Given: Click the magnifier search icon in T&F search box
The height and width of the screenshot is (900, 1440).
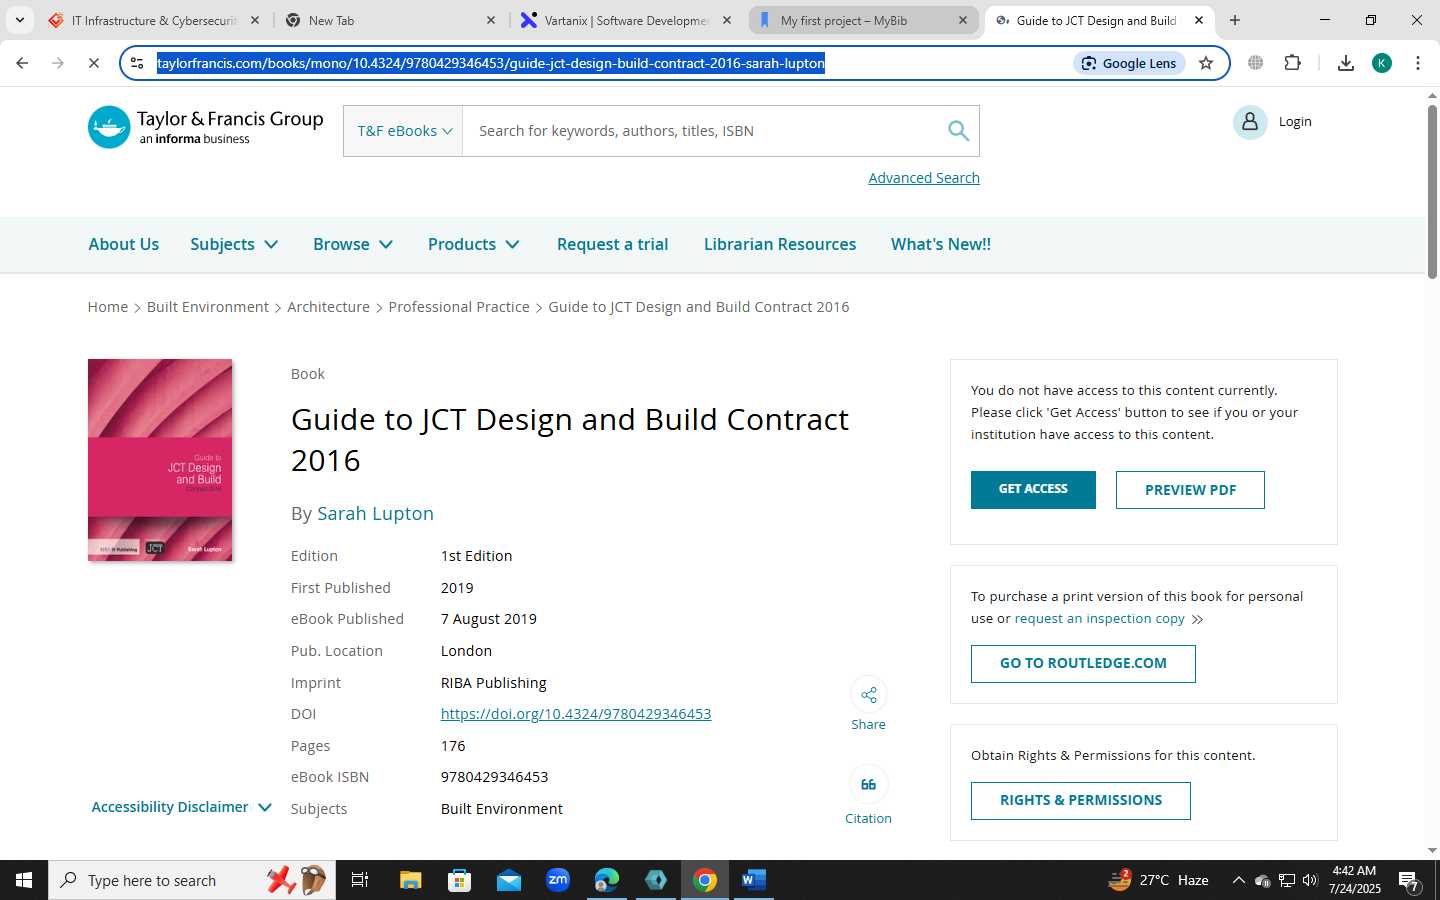Looking at the screenshot, I should (958, 131).
